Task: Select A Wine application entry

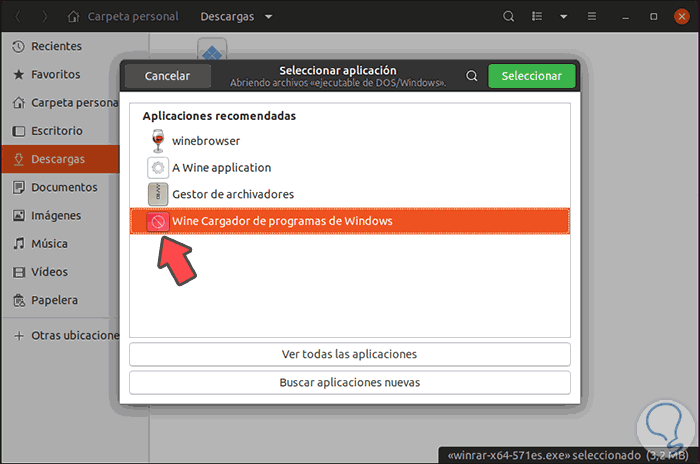Action: [x=350, y=168]
